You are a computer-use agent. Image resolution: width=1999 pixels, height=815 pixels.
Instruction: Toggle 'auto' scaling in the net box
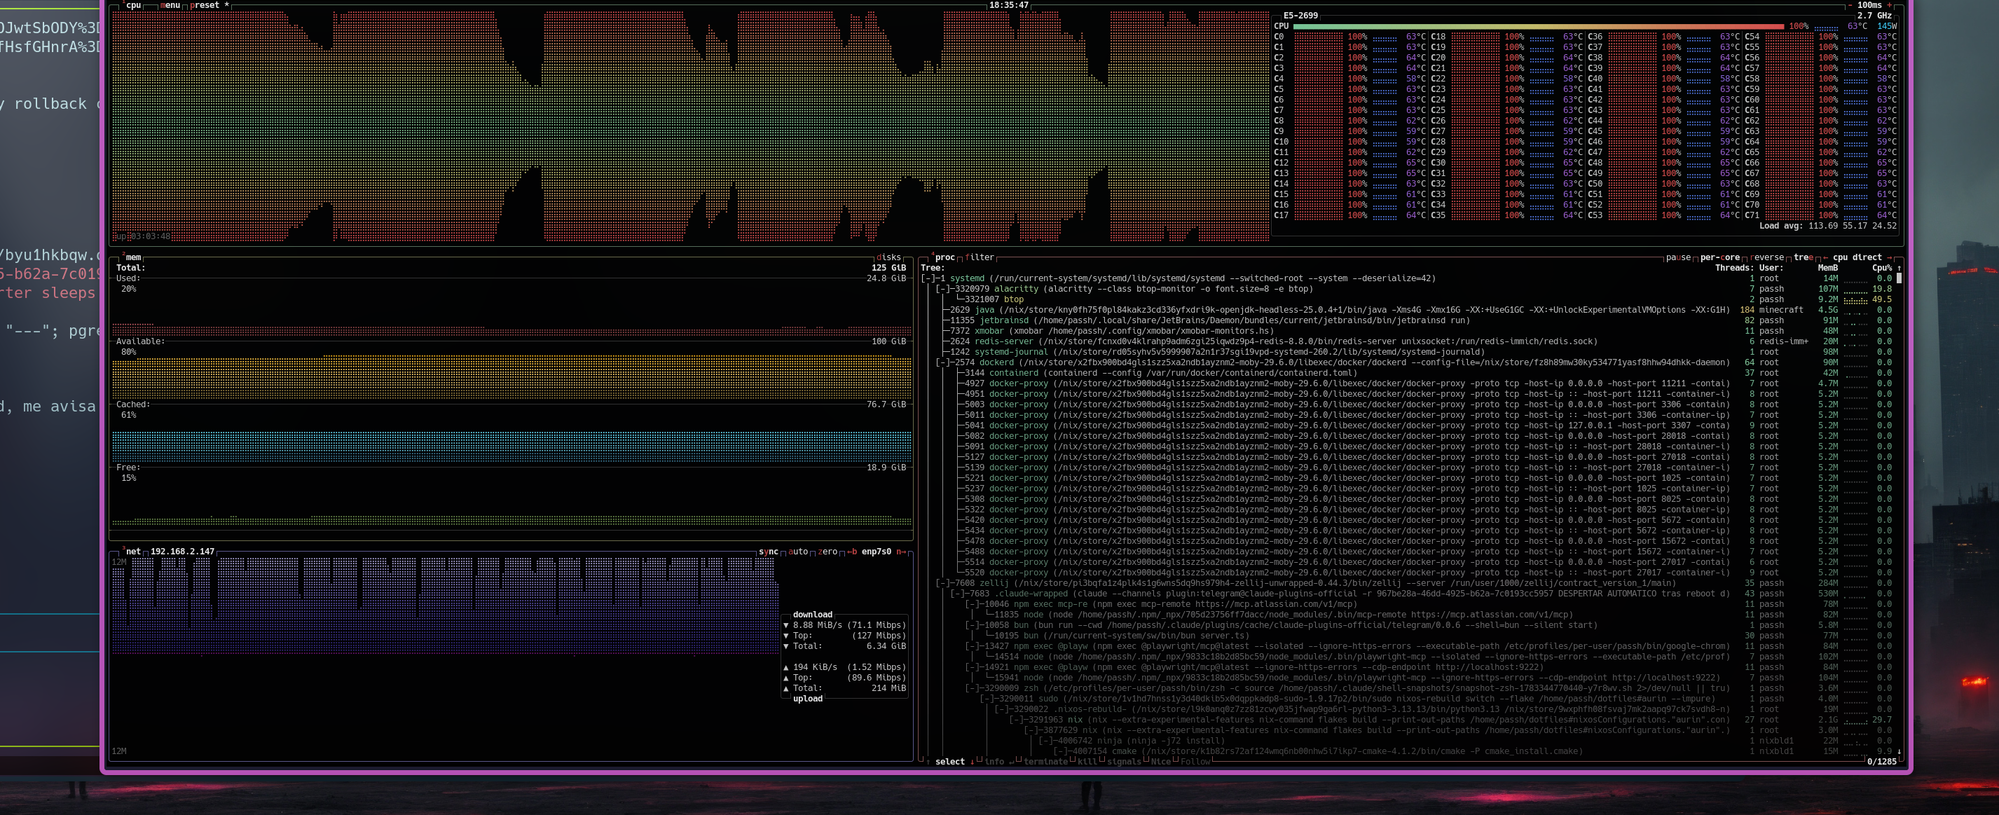(x=798, y=551)
